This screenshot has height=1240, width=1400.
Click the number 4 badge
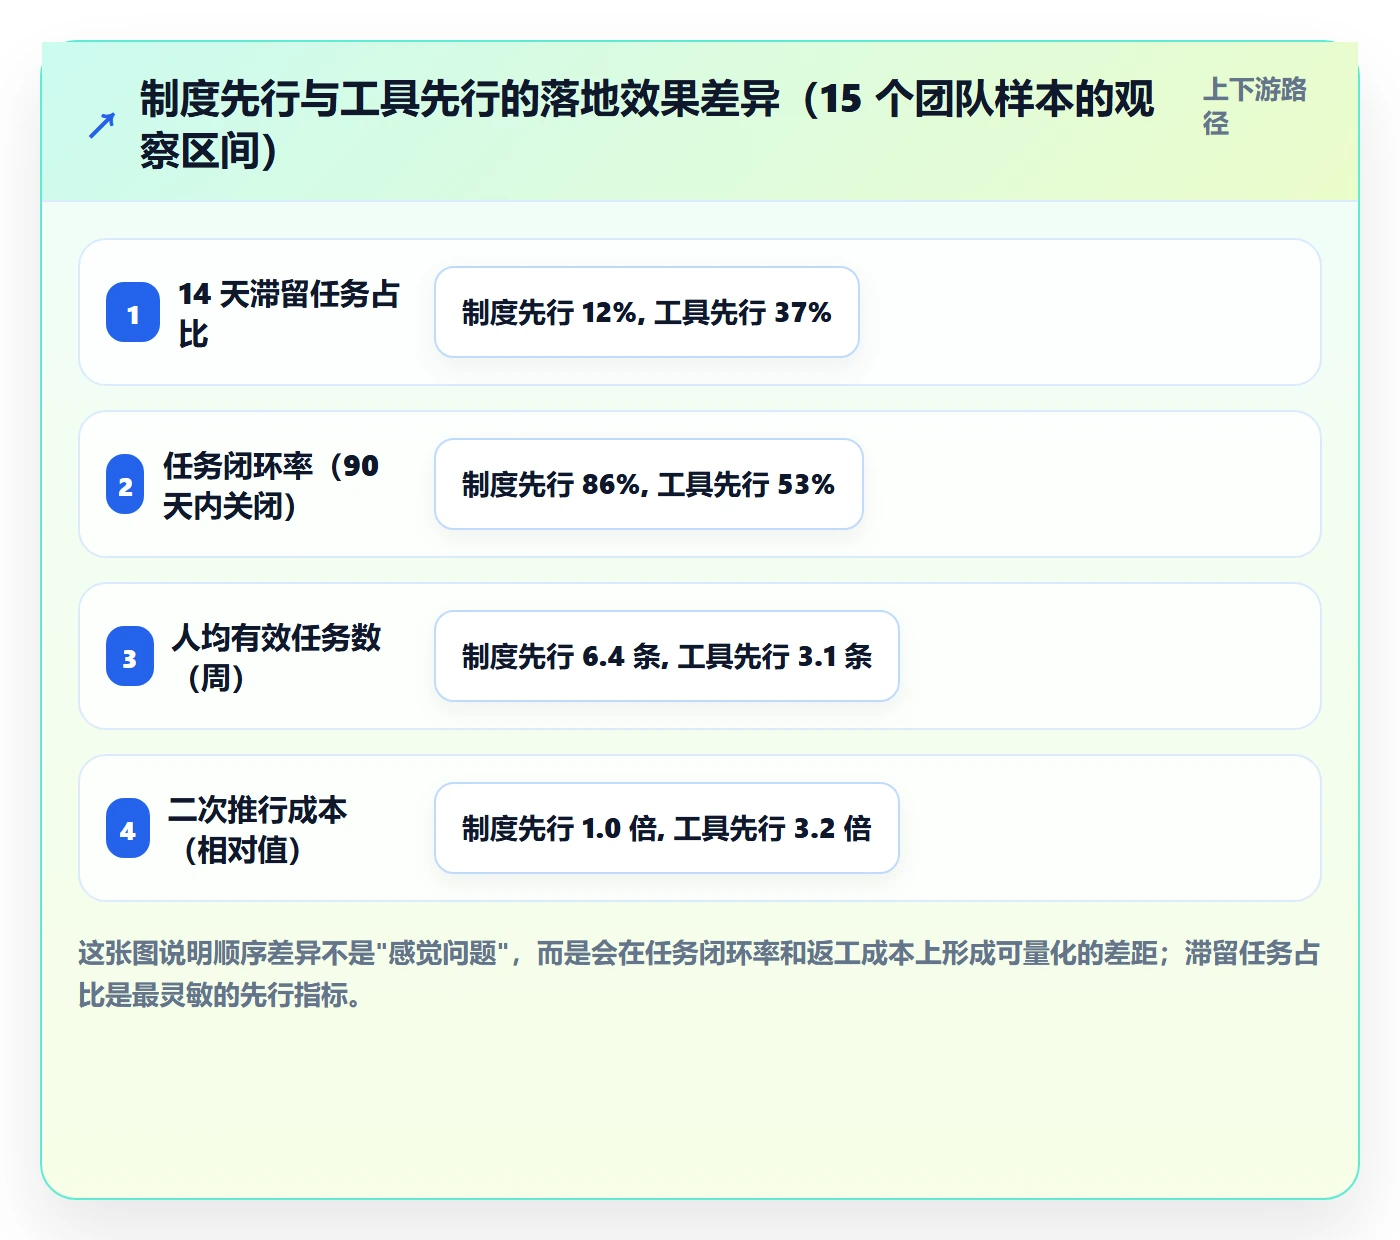point(128,829)
